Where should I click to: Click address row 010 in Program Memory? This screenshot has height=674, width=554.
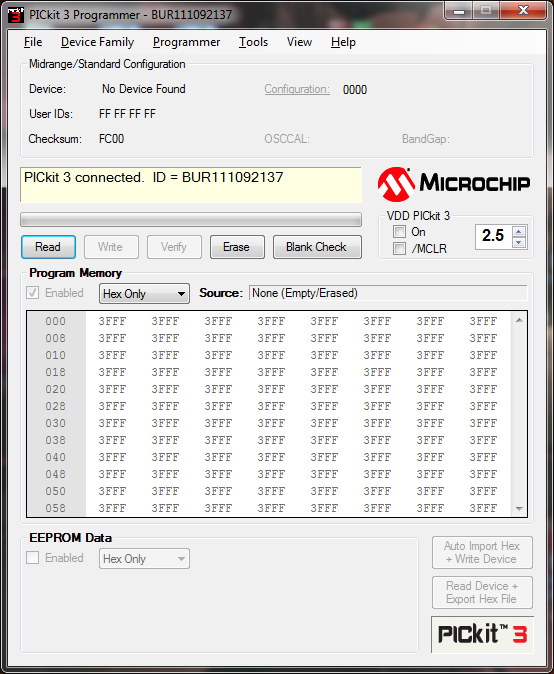[x=56, y=355]
